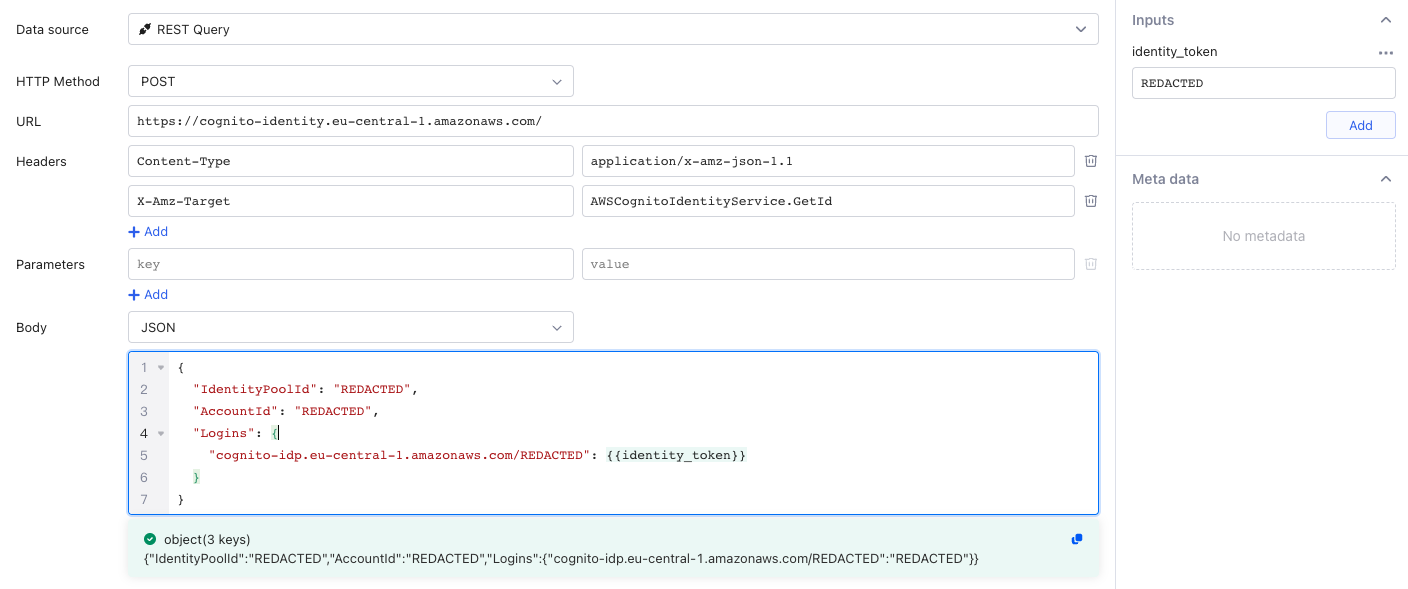Delete the Content-Type header via trash icon
This screenshot has width=1408, height=589.
pyautogui.click(x=1090, y=160)
